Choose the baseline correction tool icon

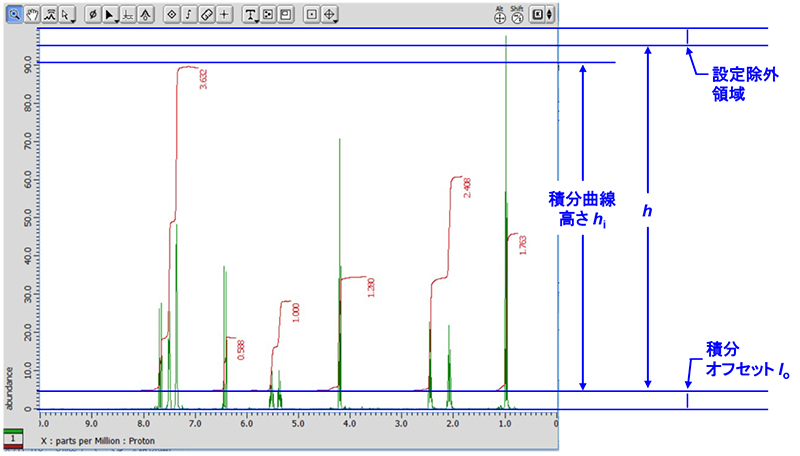point(129,15)
